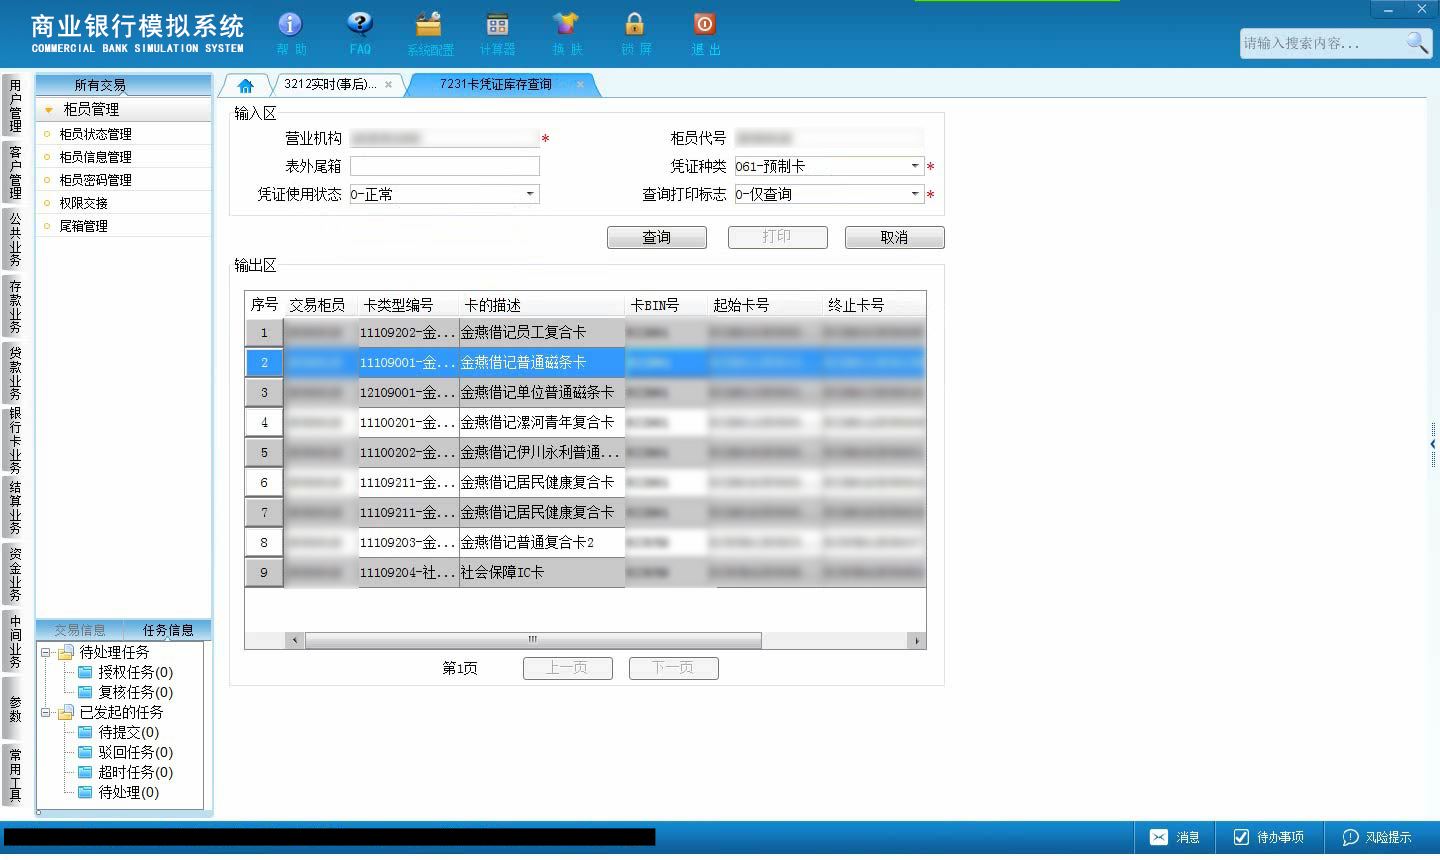The image size is (1440, 860).
Task: Open the 凭证种类 dropdown
Action: [x=915, y=166]
